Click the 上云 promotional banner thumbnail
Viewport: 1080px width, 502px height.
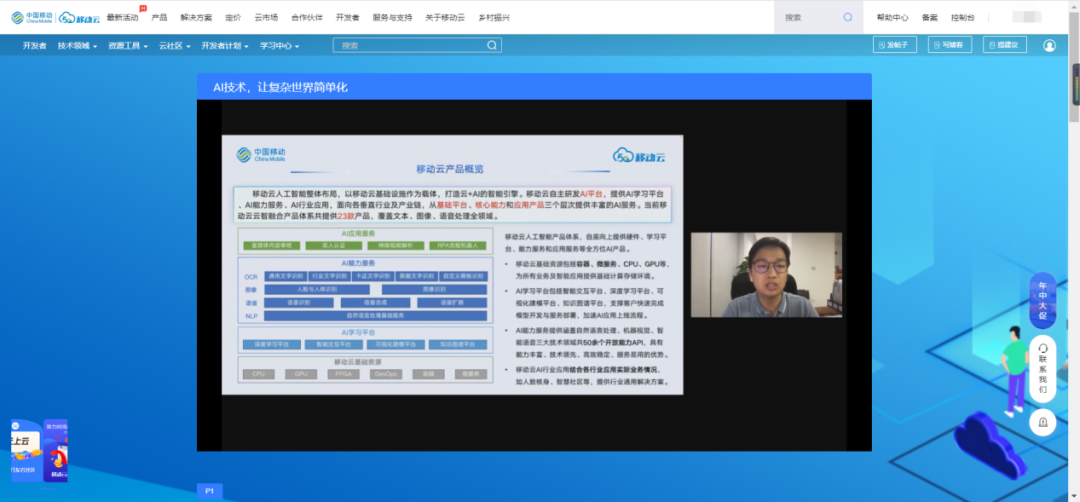25,450
